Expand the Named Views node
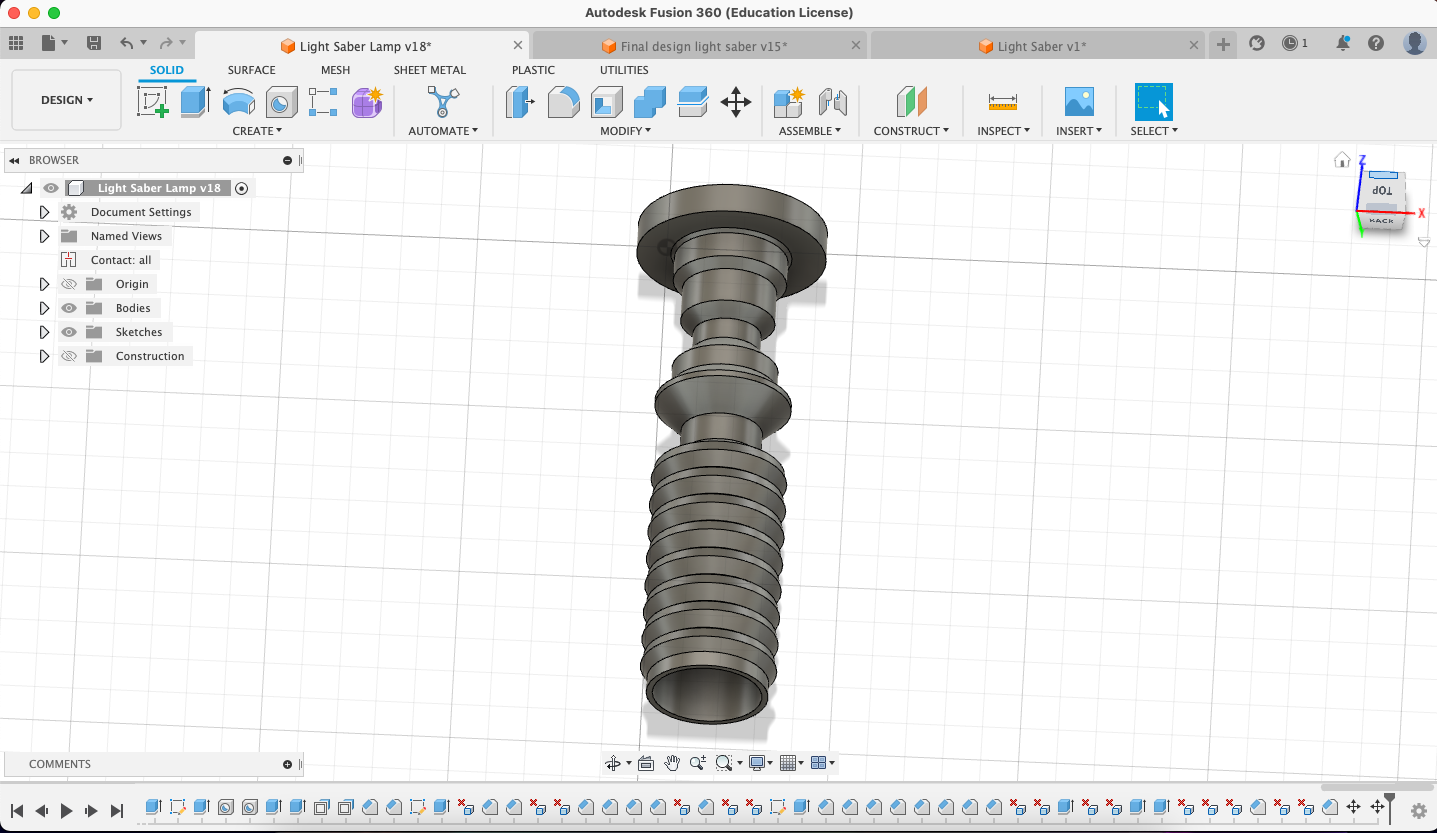The width and height of the screenshot is (1437, 833). click(44, 236)
